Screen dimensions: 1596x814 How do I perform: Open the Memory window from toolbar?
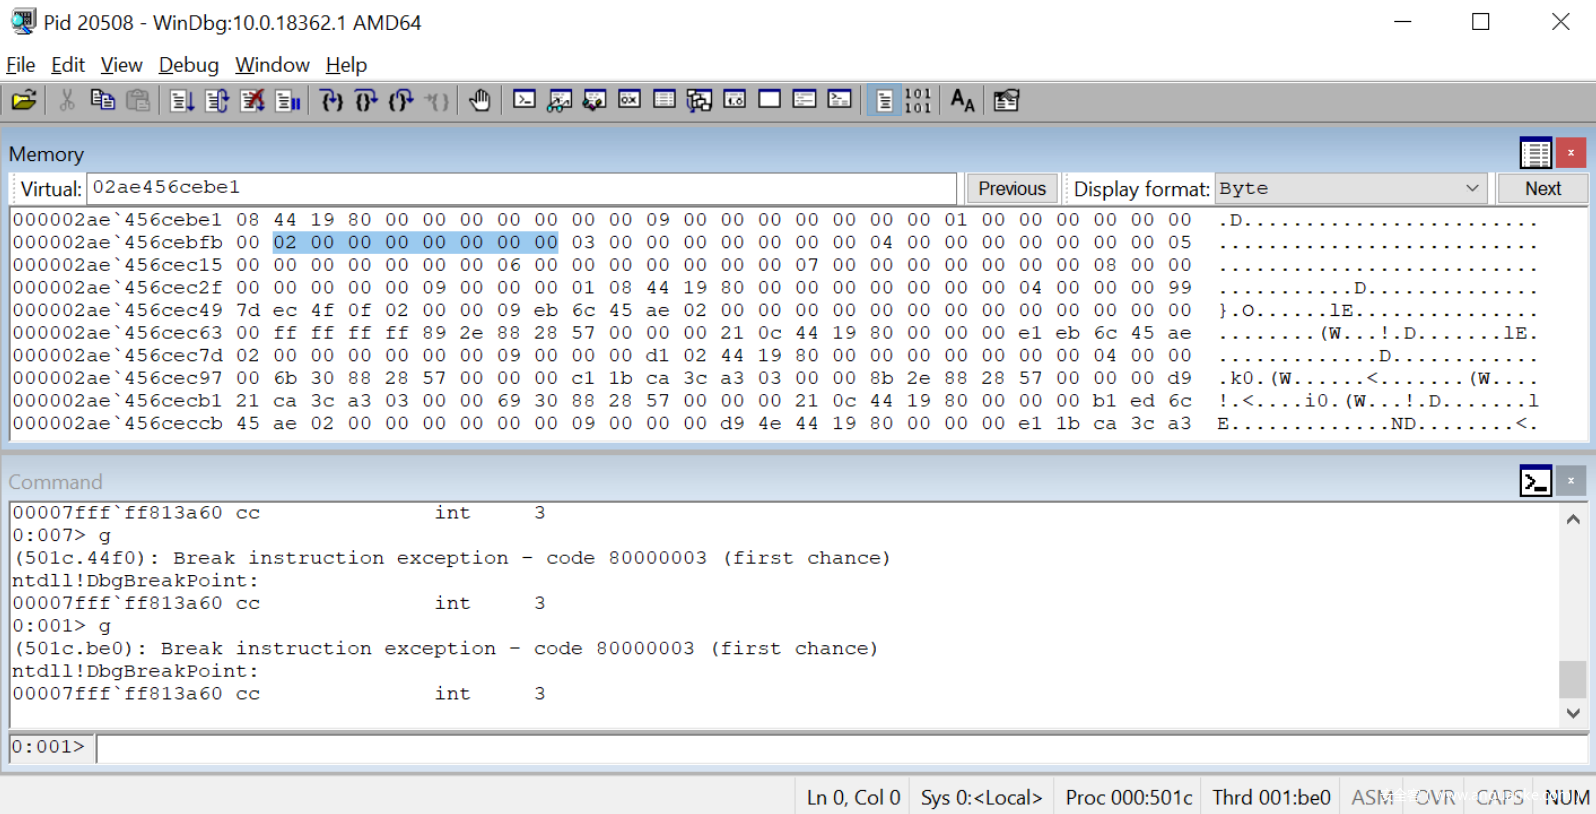(664, 100)
